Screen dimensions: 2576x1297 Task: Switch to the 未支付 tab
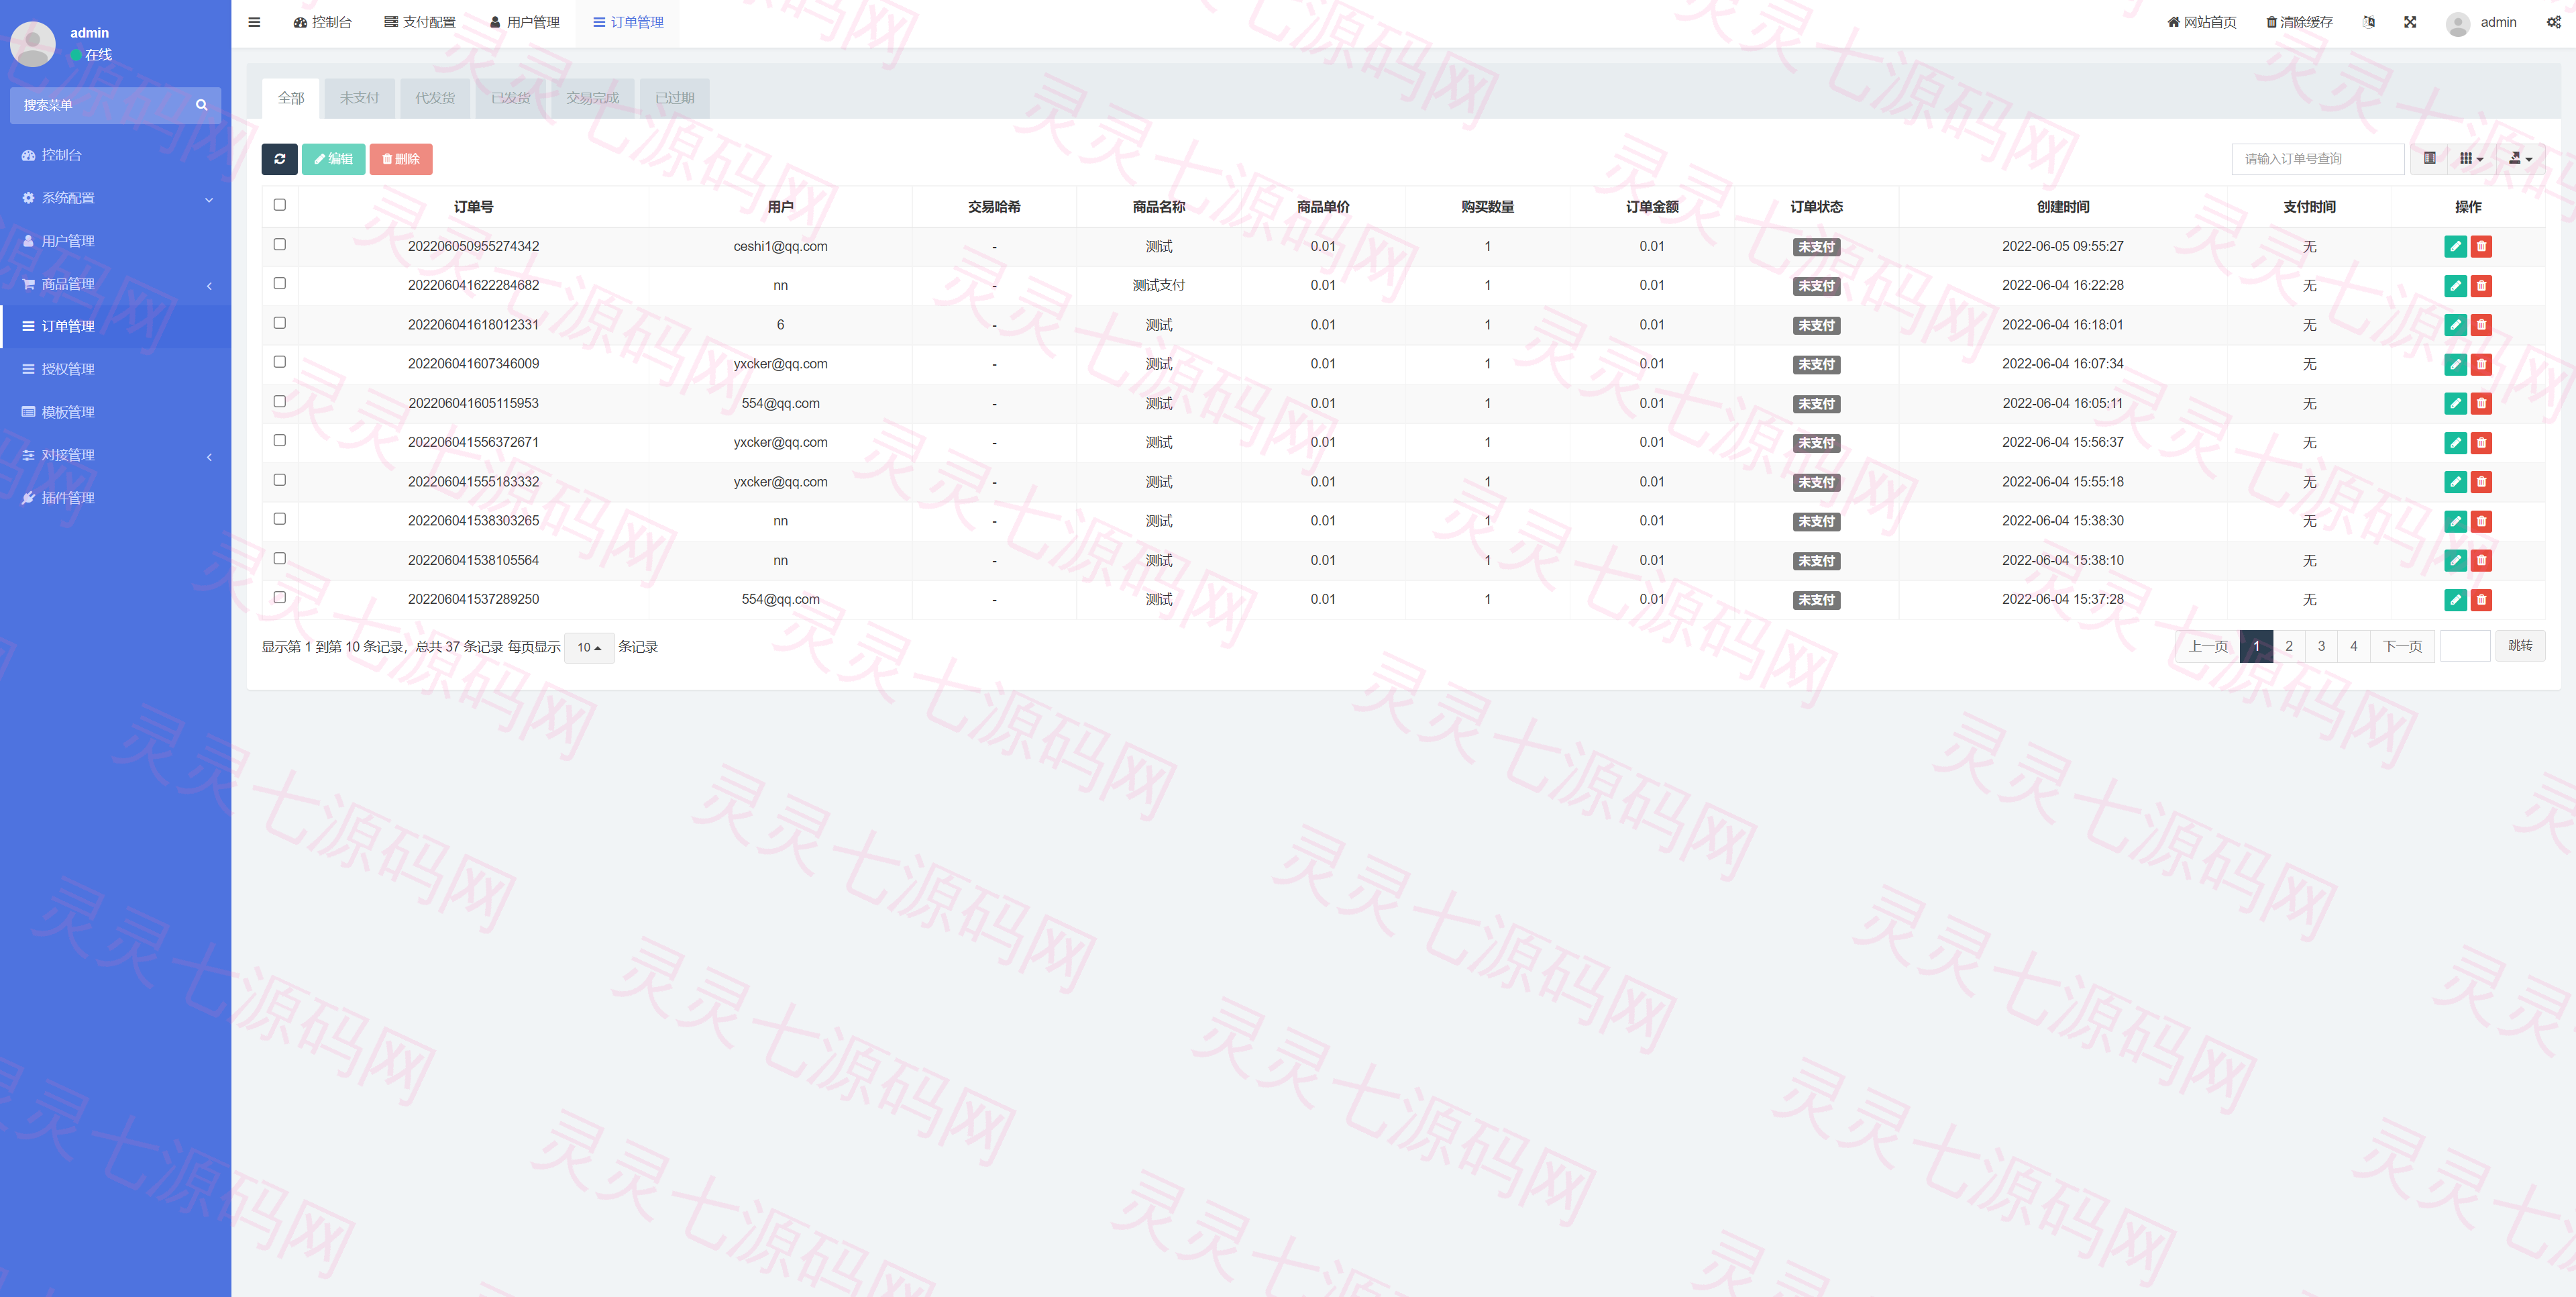click(x=359, y=98)
